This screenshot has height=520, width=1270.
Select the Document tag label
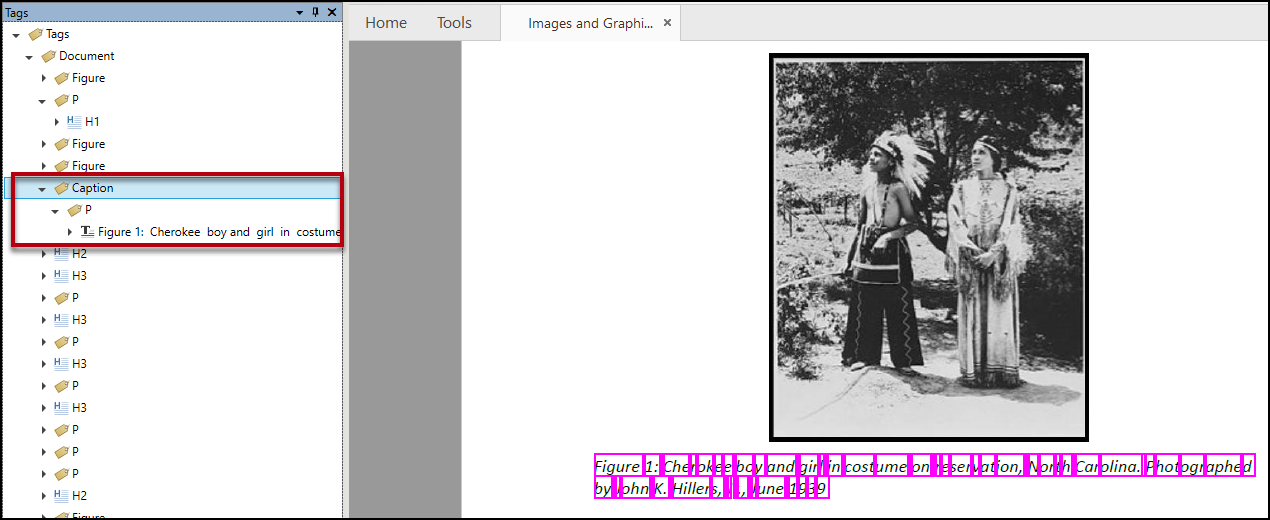coord(86,56)
